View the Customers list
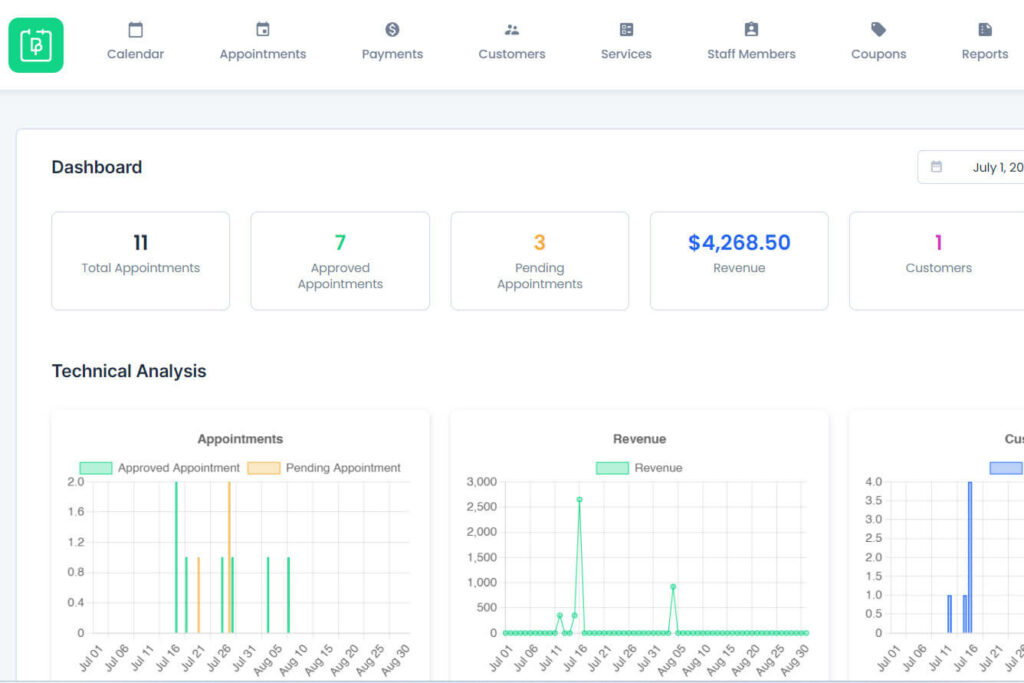 511,40
